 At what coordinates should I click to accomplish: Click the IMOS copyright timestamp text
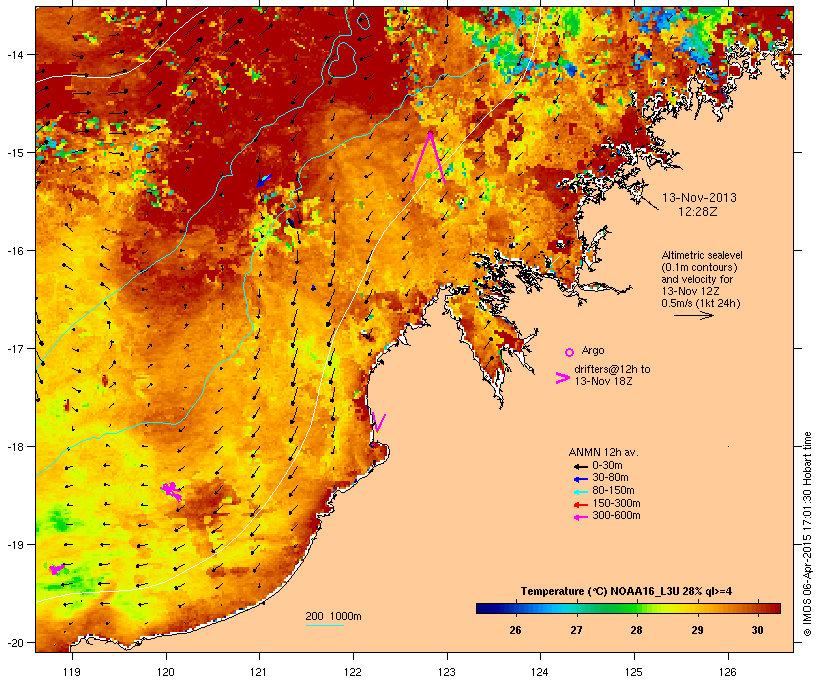807,534
